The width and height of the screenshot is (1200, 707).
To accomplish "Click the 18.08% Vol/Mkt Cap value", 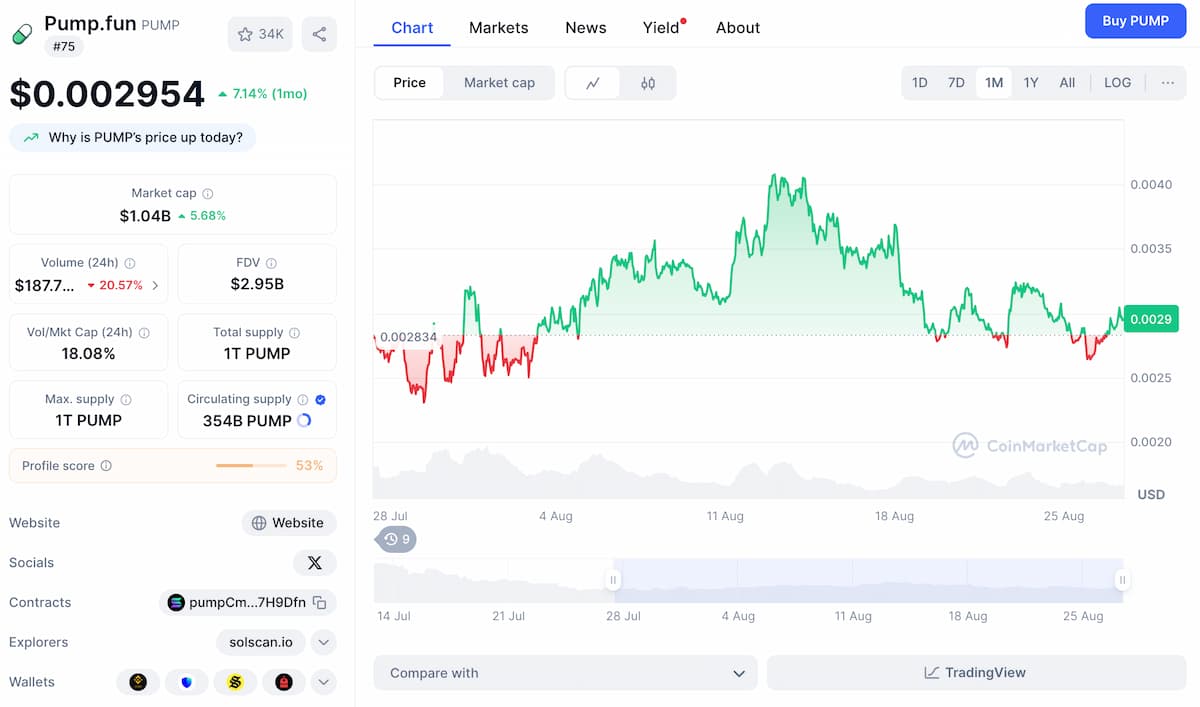I will tap(88, 353).
